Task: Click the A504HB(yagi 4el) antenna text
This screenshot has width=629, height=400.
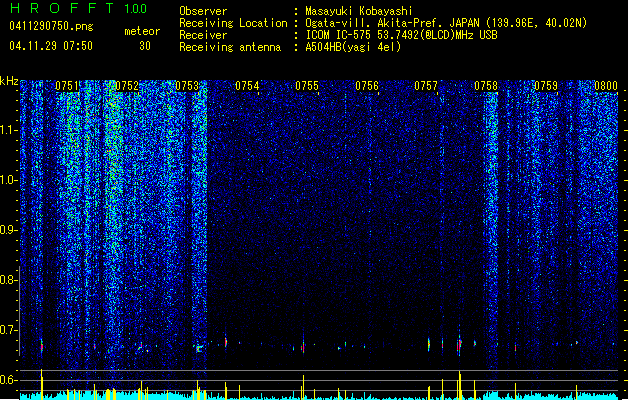Action: 353,47
